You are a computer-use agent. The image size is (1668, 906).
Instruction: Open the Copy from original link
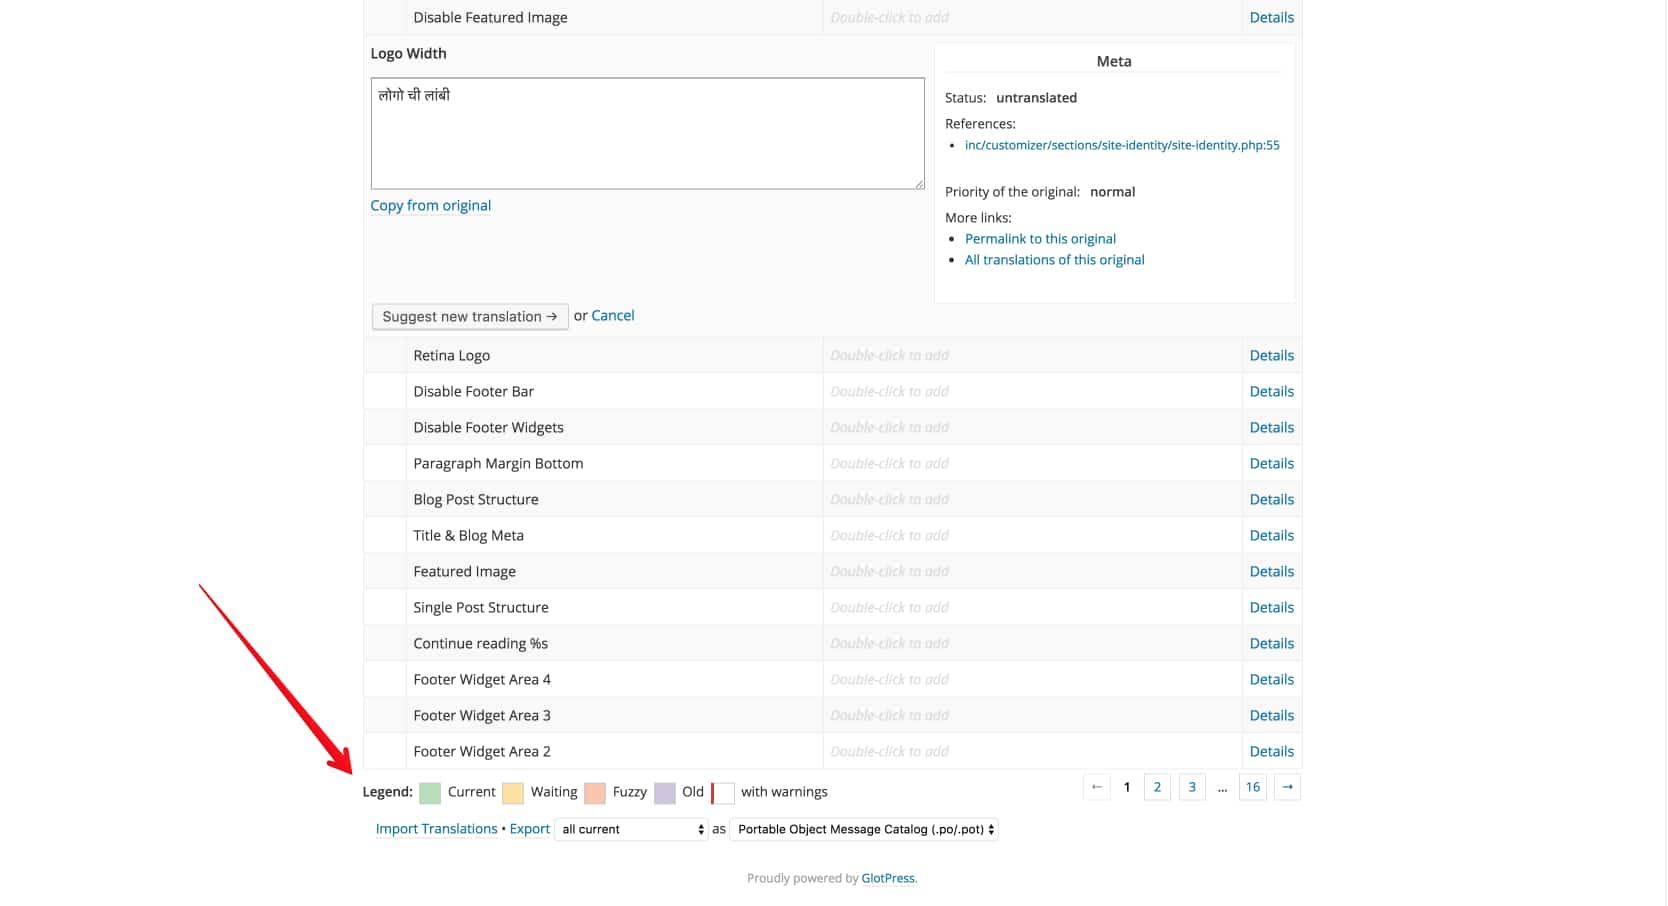pyautogui.click(x=430, y=205)
